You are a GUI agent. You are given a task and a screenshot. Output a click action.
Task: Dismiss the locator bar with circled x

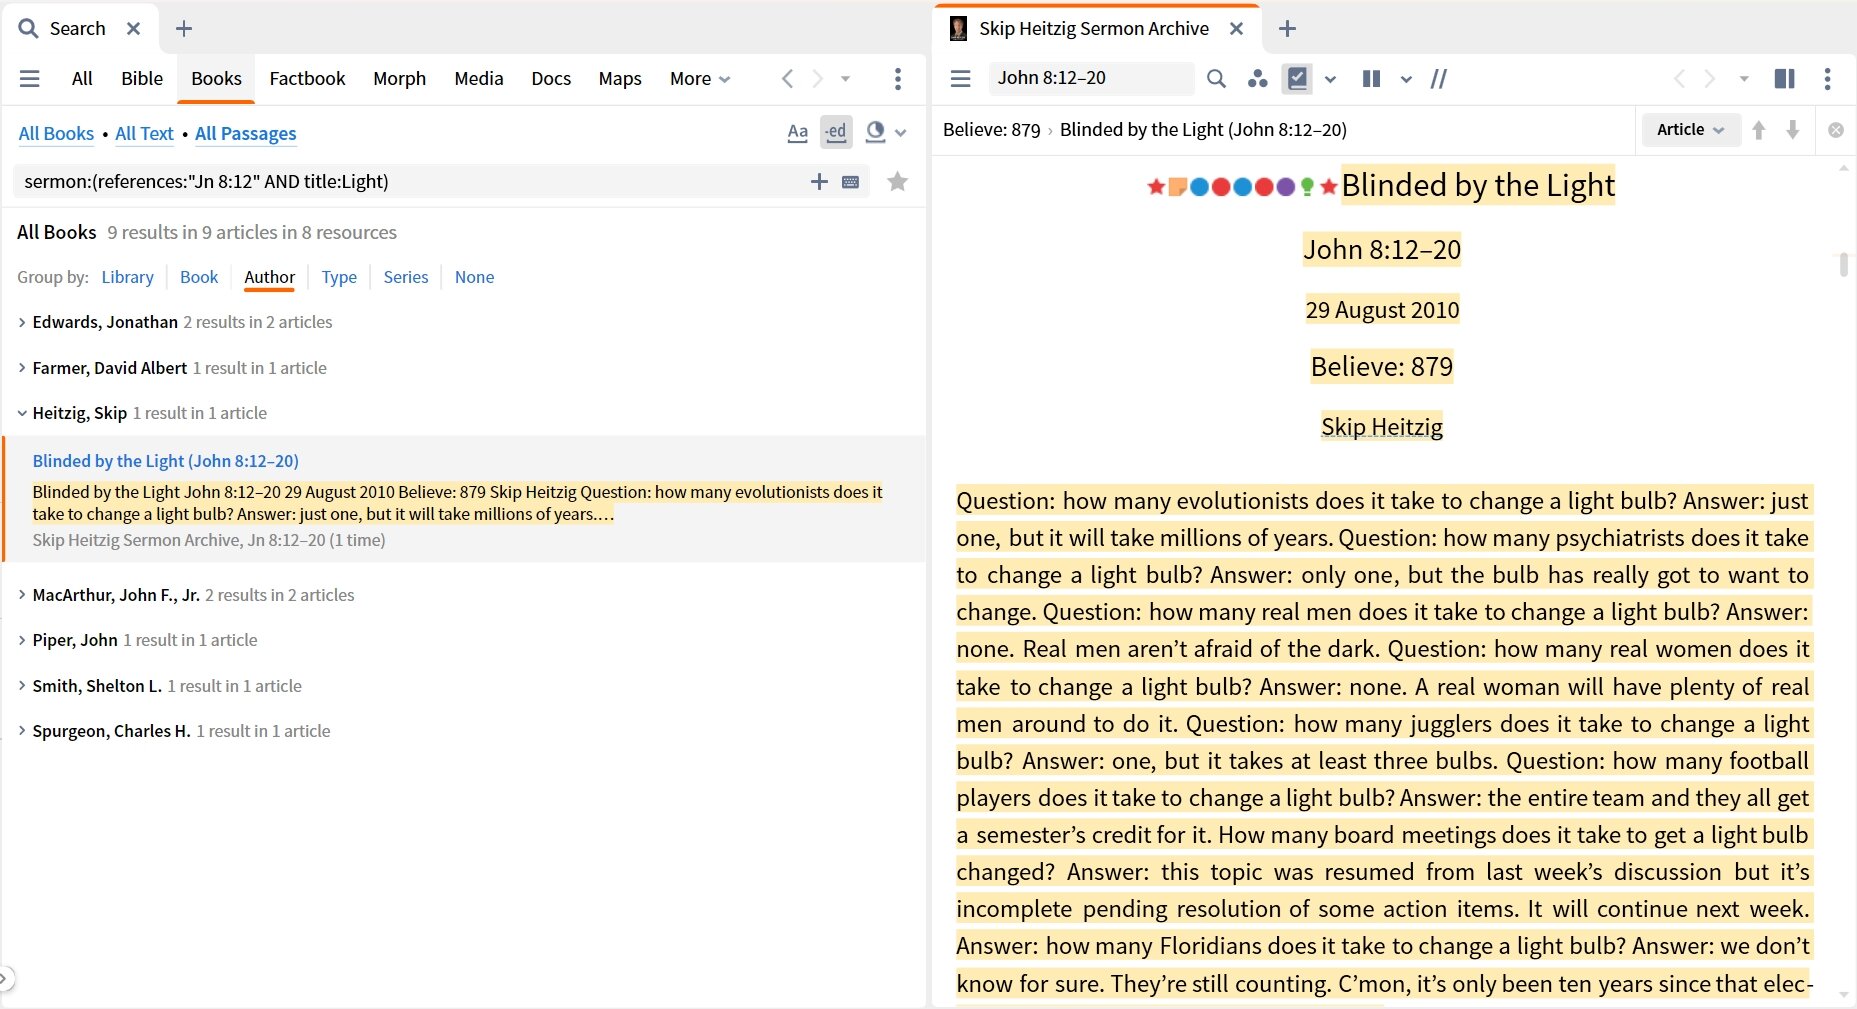click(x=1836, y=130)
